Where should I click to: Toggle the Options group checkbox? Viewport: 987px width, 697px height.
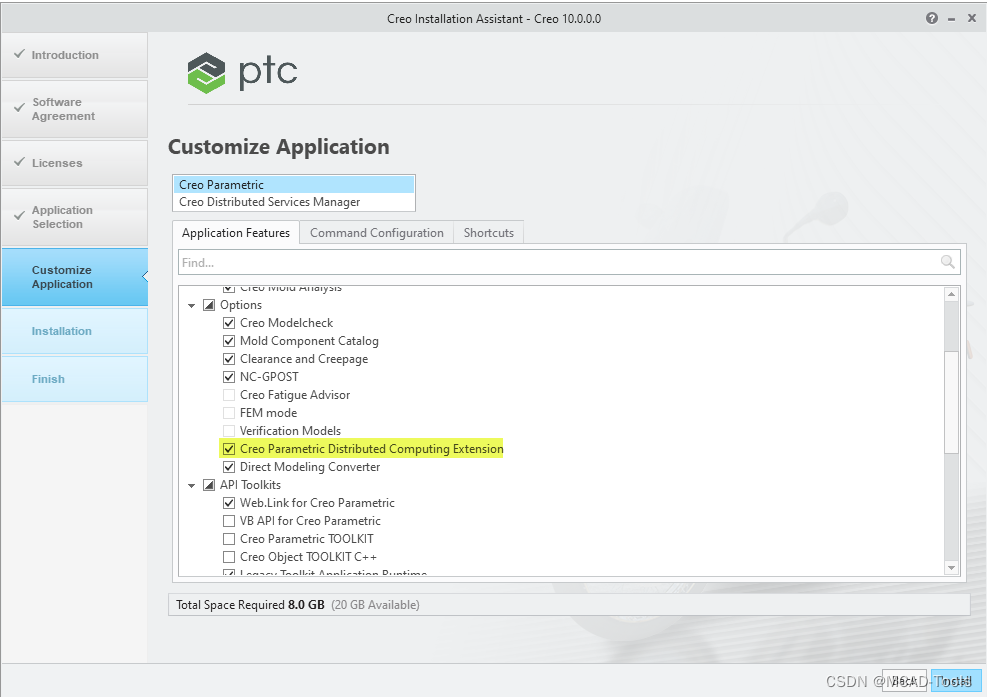209,305
